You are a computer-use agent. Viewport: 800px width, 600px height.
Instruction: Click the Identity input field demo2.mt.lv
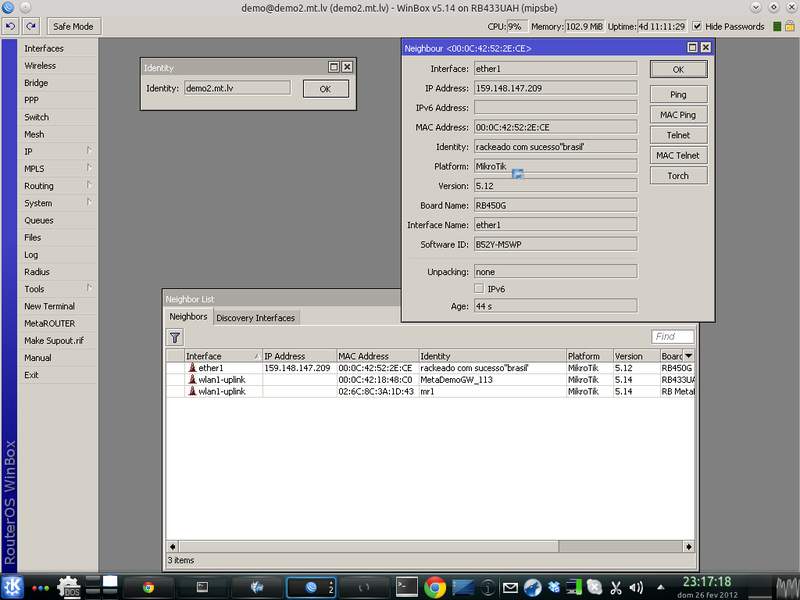coord(237,88)
